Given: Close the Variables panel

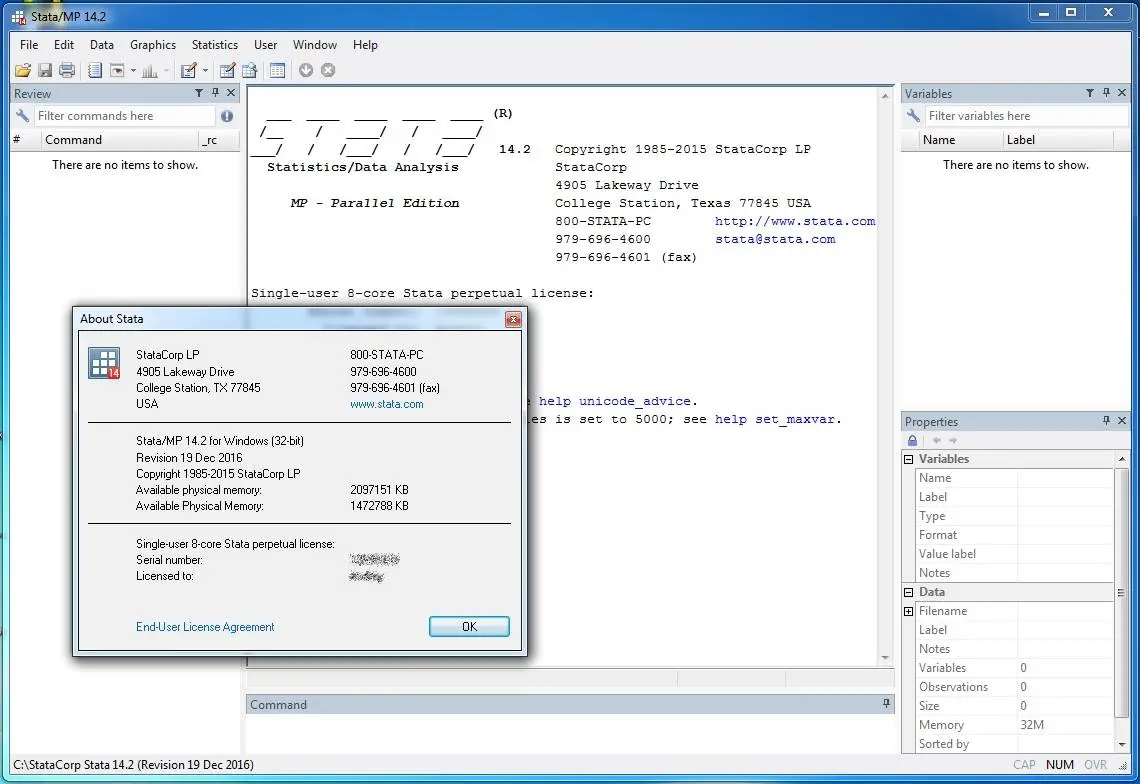Looking at the screenshot, I should coord(1122,93).
